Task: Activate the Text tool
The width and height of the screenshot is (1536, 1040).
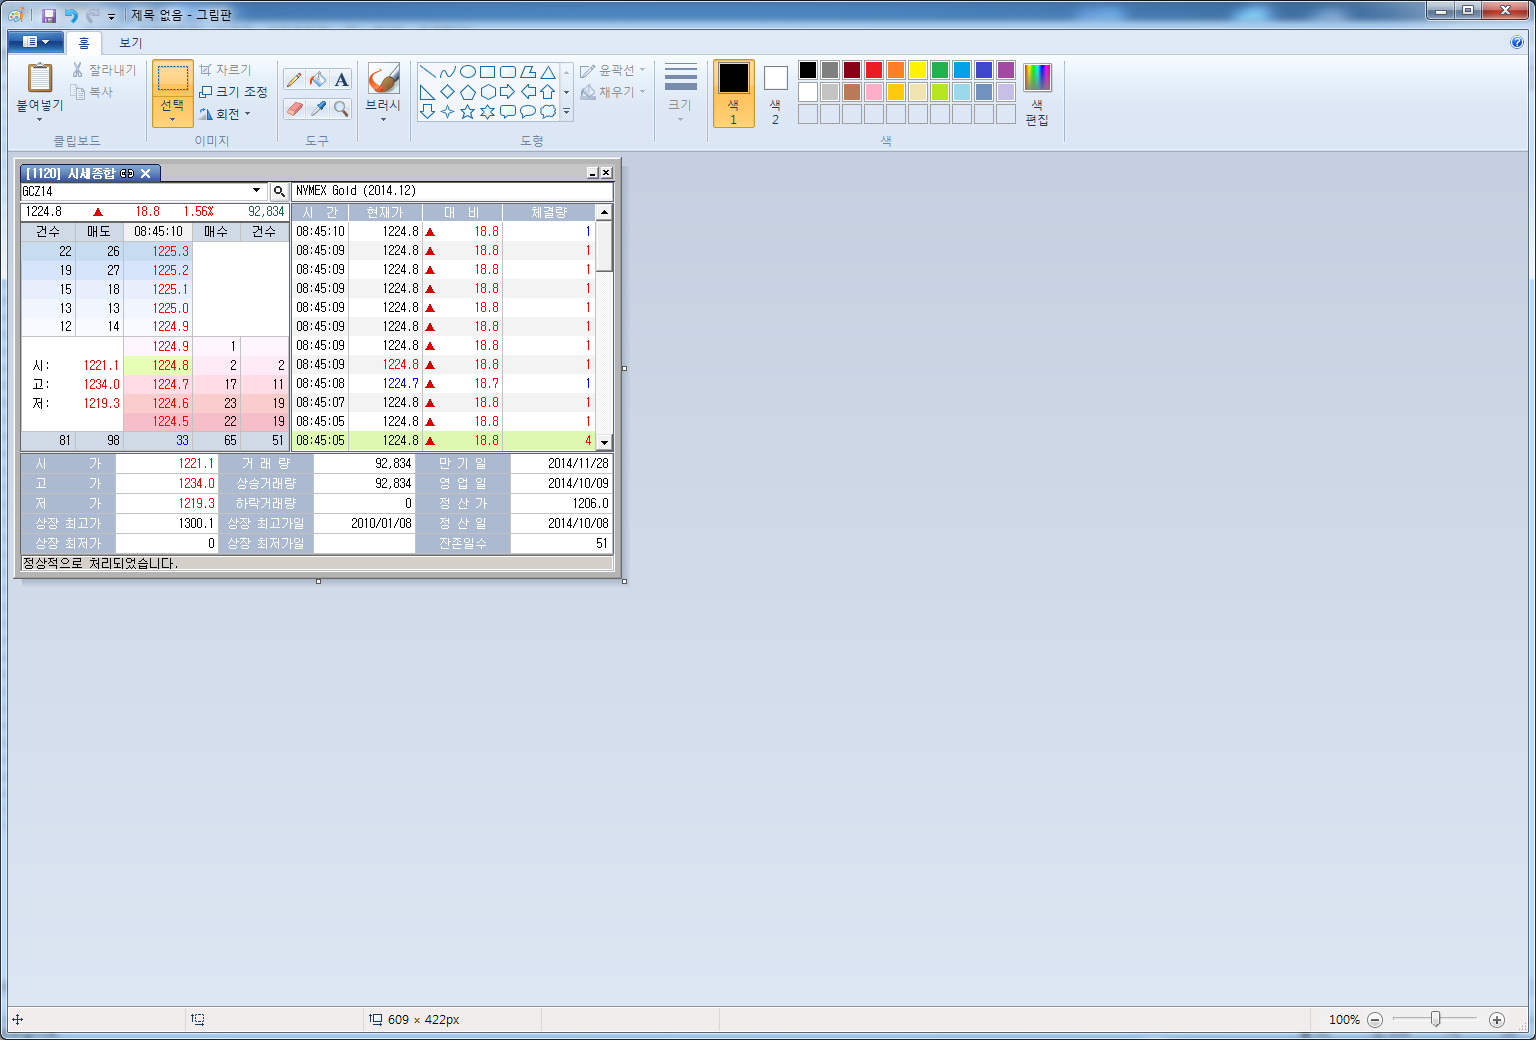Action: click(341, 80)
